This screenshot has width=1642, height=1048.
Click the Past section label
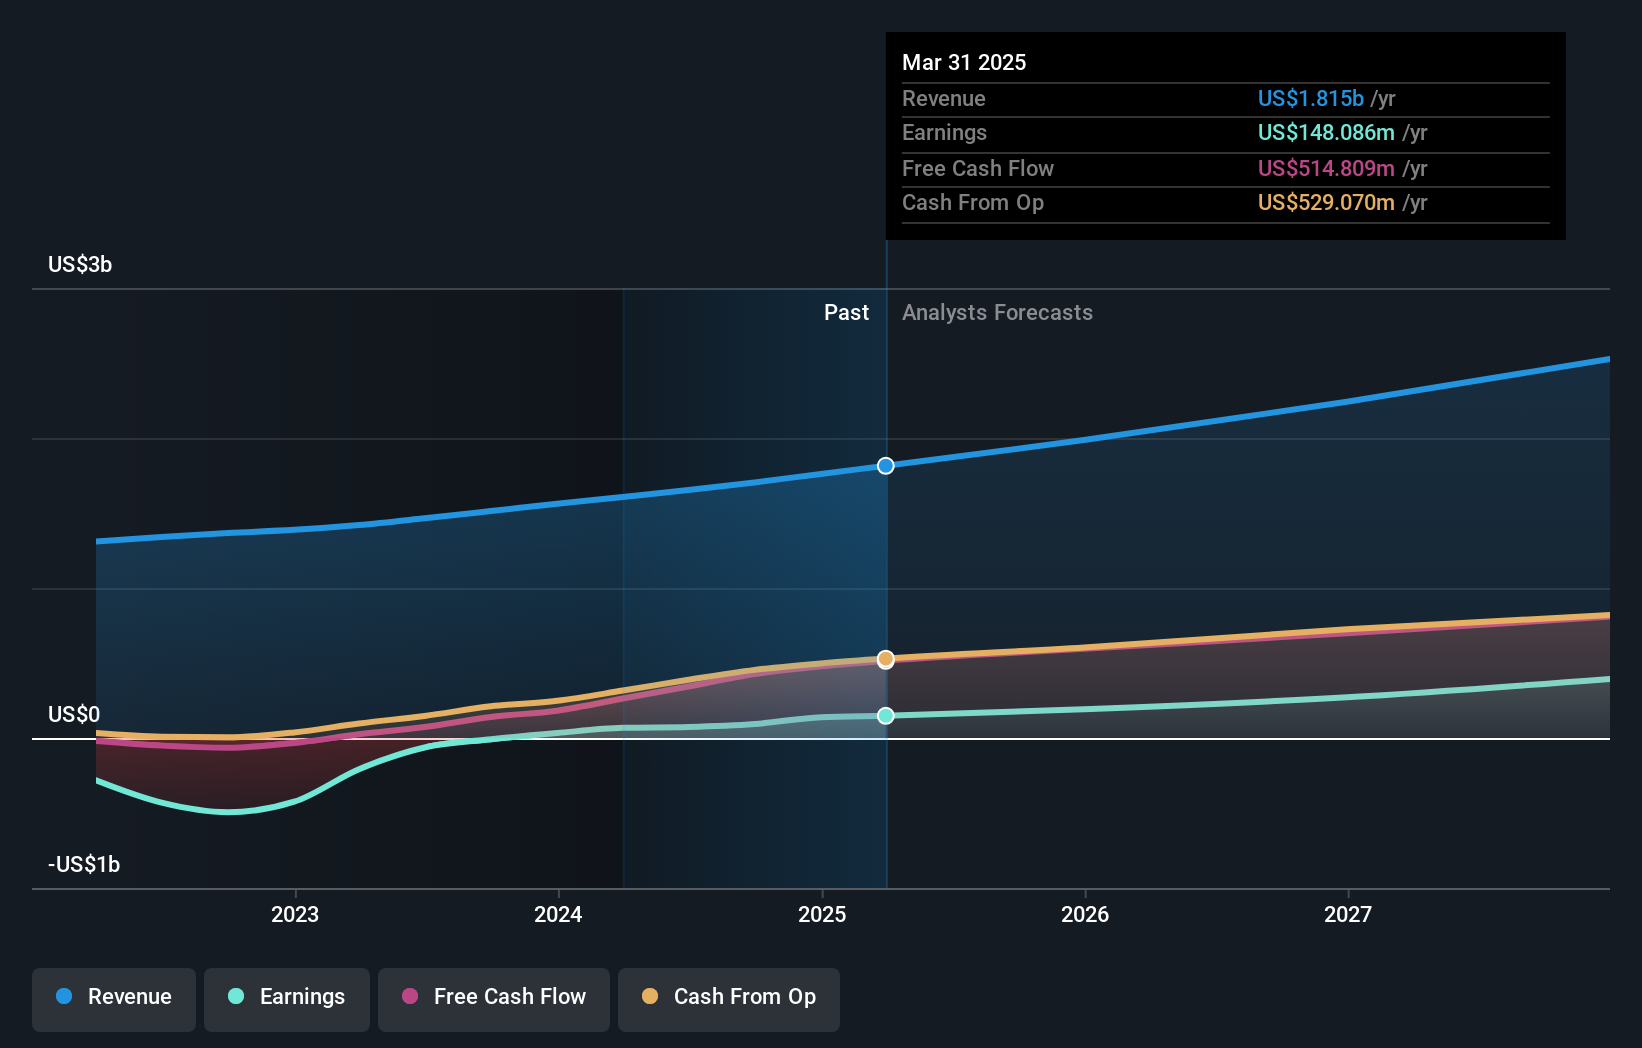846,312
